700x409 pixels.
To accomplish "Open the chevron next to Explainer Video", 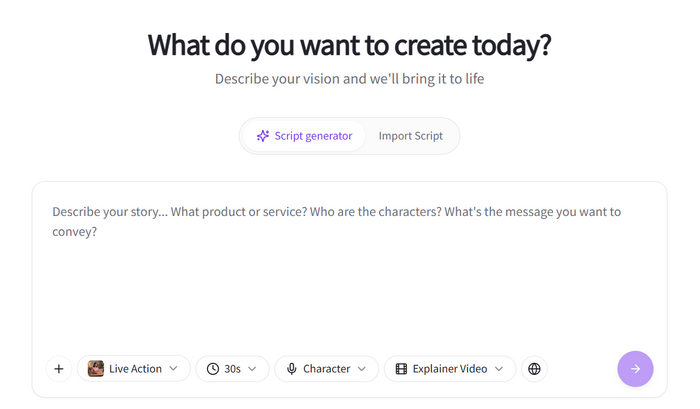I will pyautogui.click(x=499, y=369).
